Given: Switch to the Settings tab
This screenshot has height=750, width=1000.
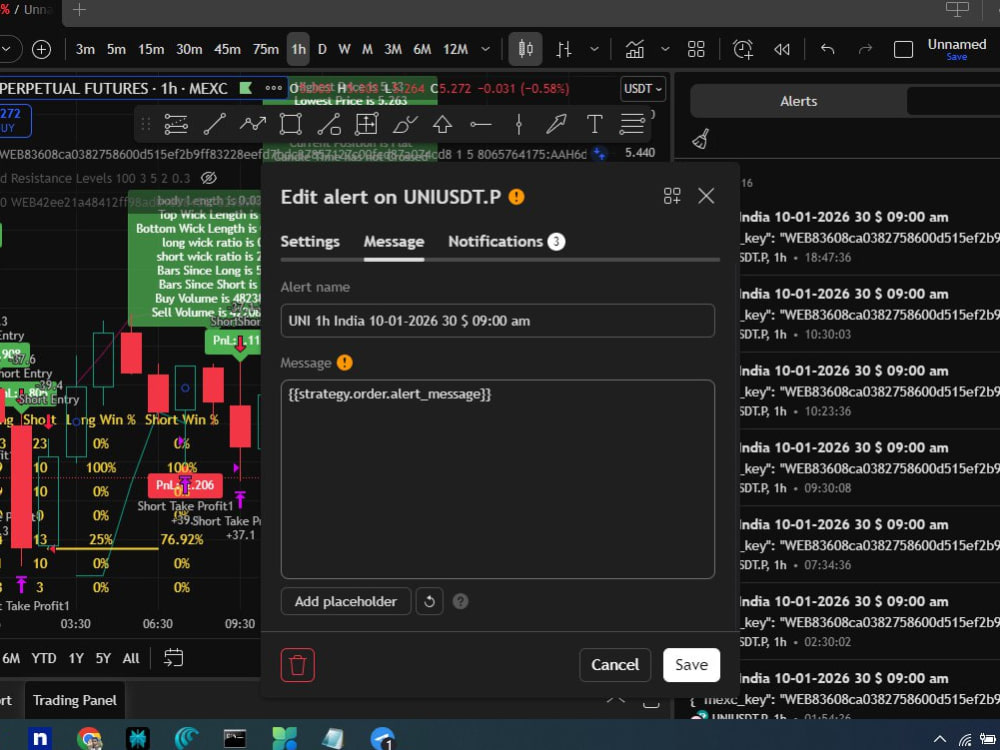Looking at the screenshot, I should pyautogui.click(x=310, y=242).
